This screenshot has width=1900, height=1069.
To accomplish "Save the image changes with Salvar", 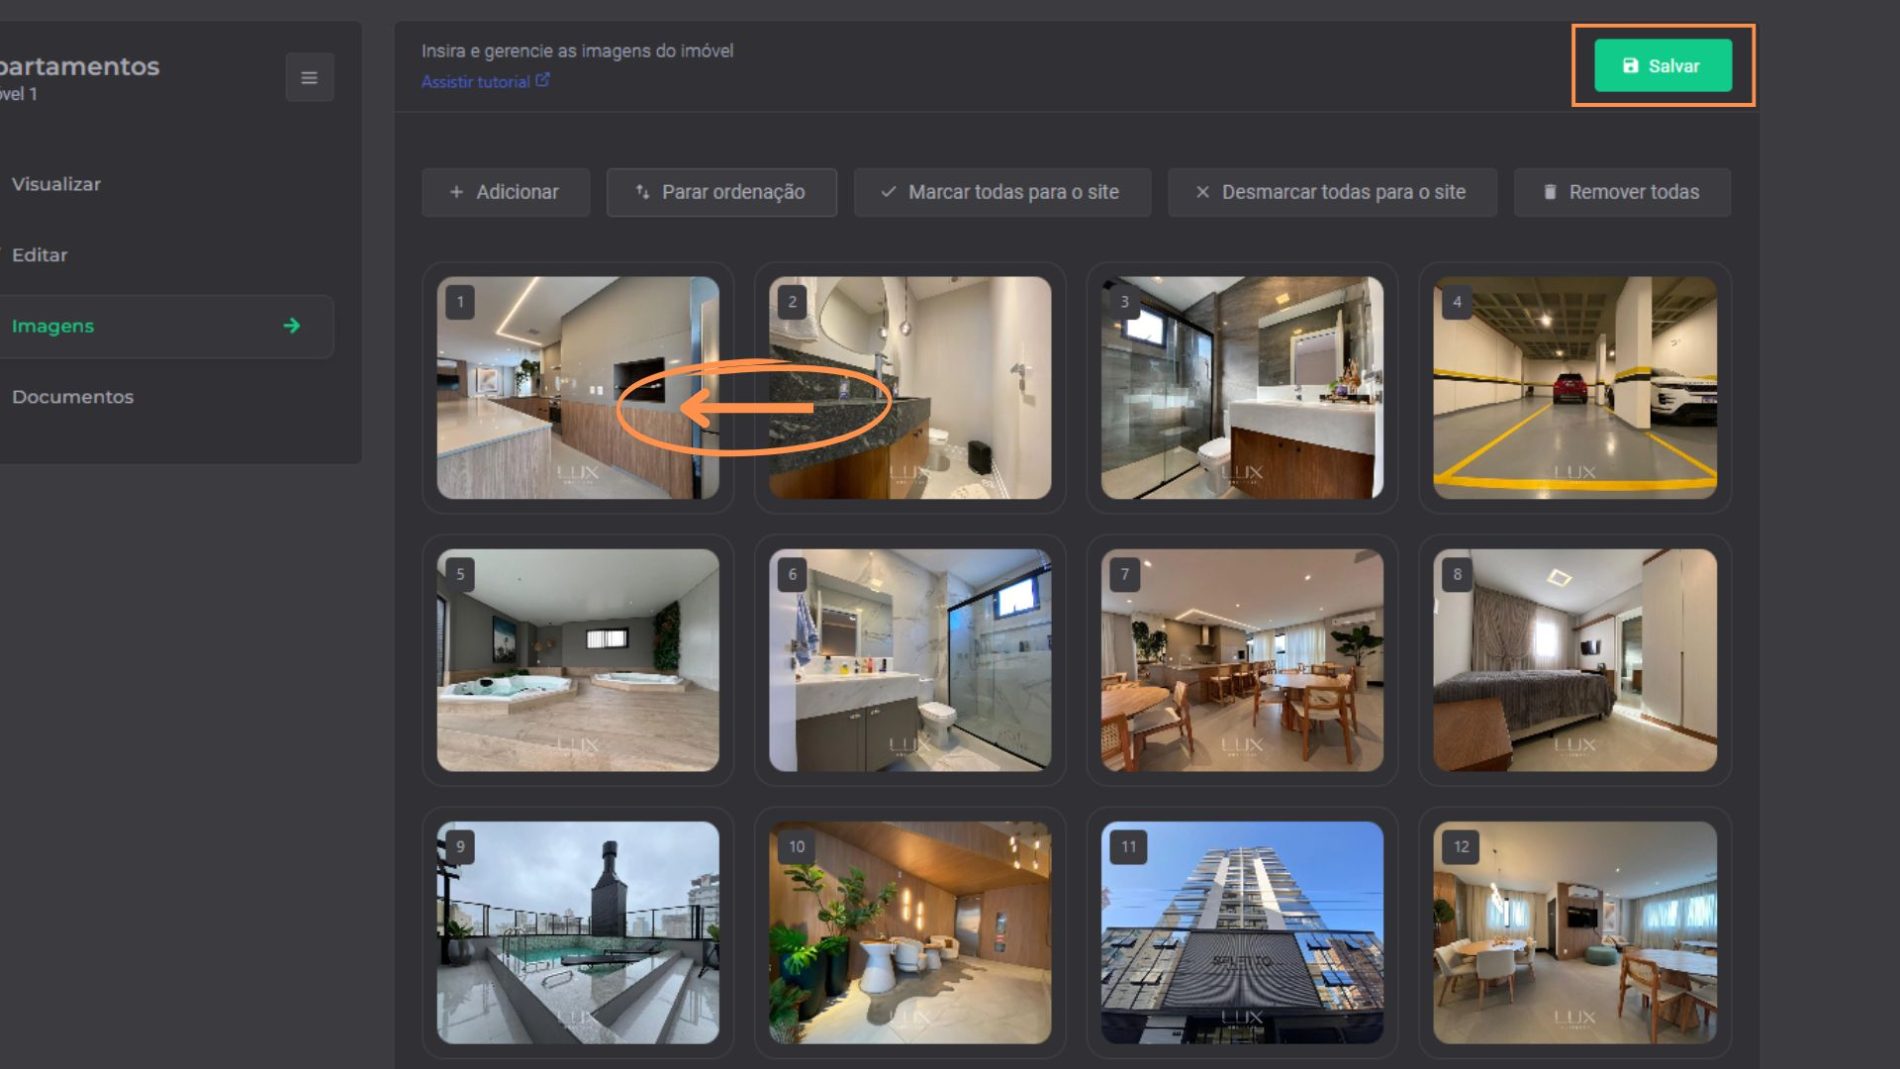I will pos(1662,66).
